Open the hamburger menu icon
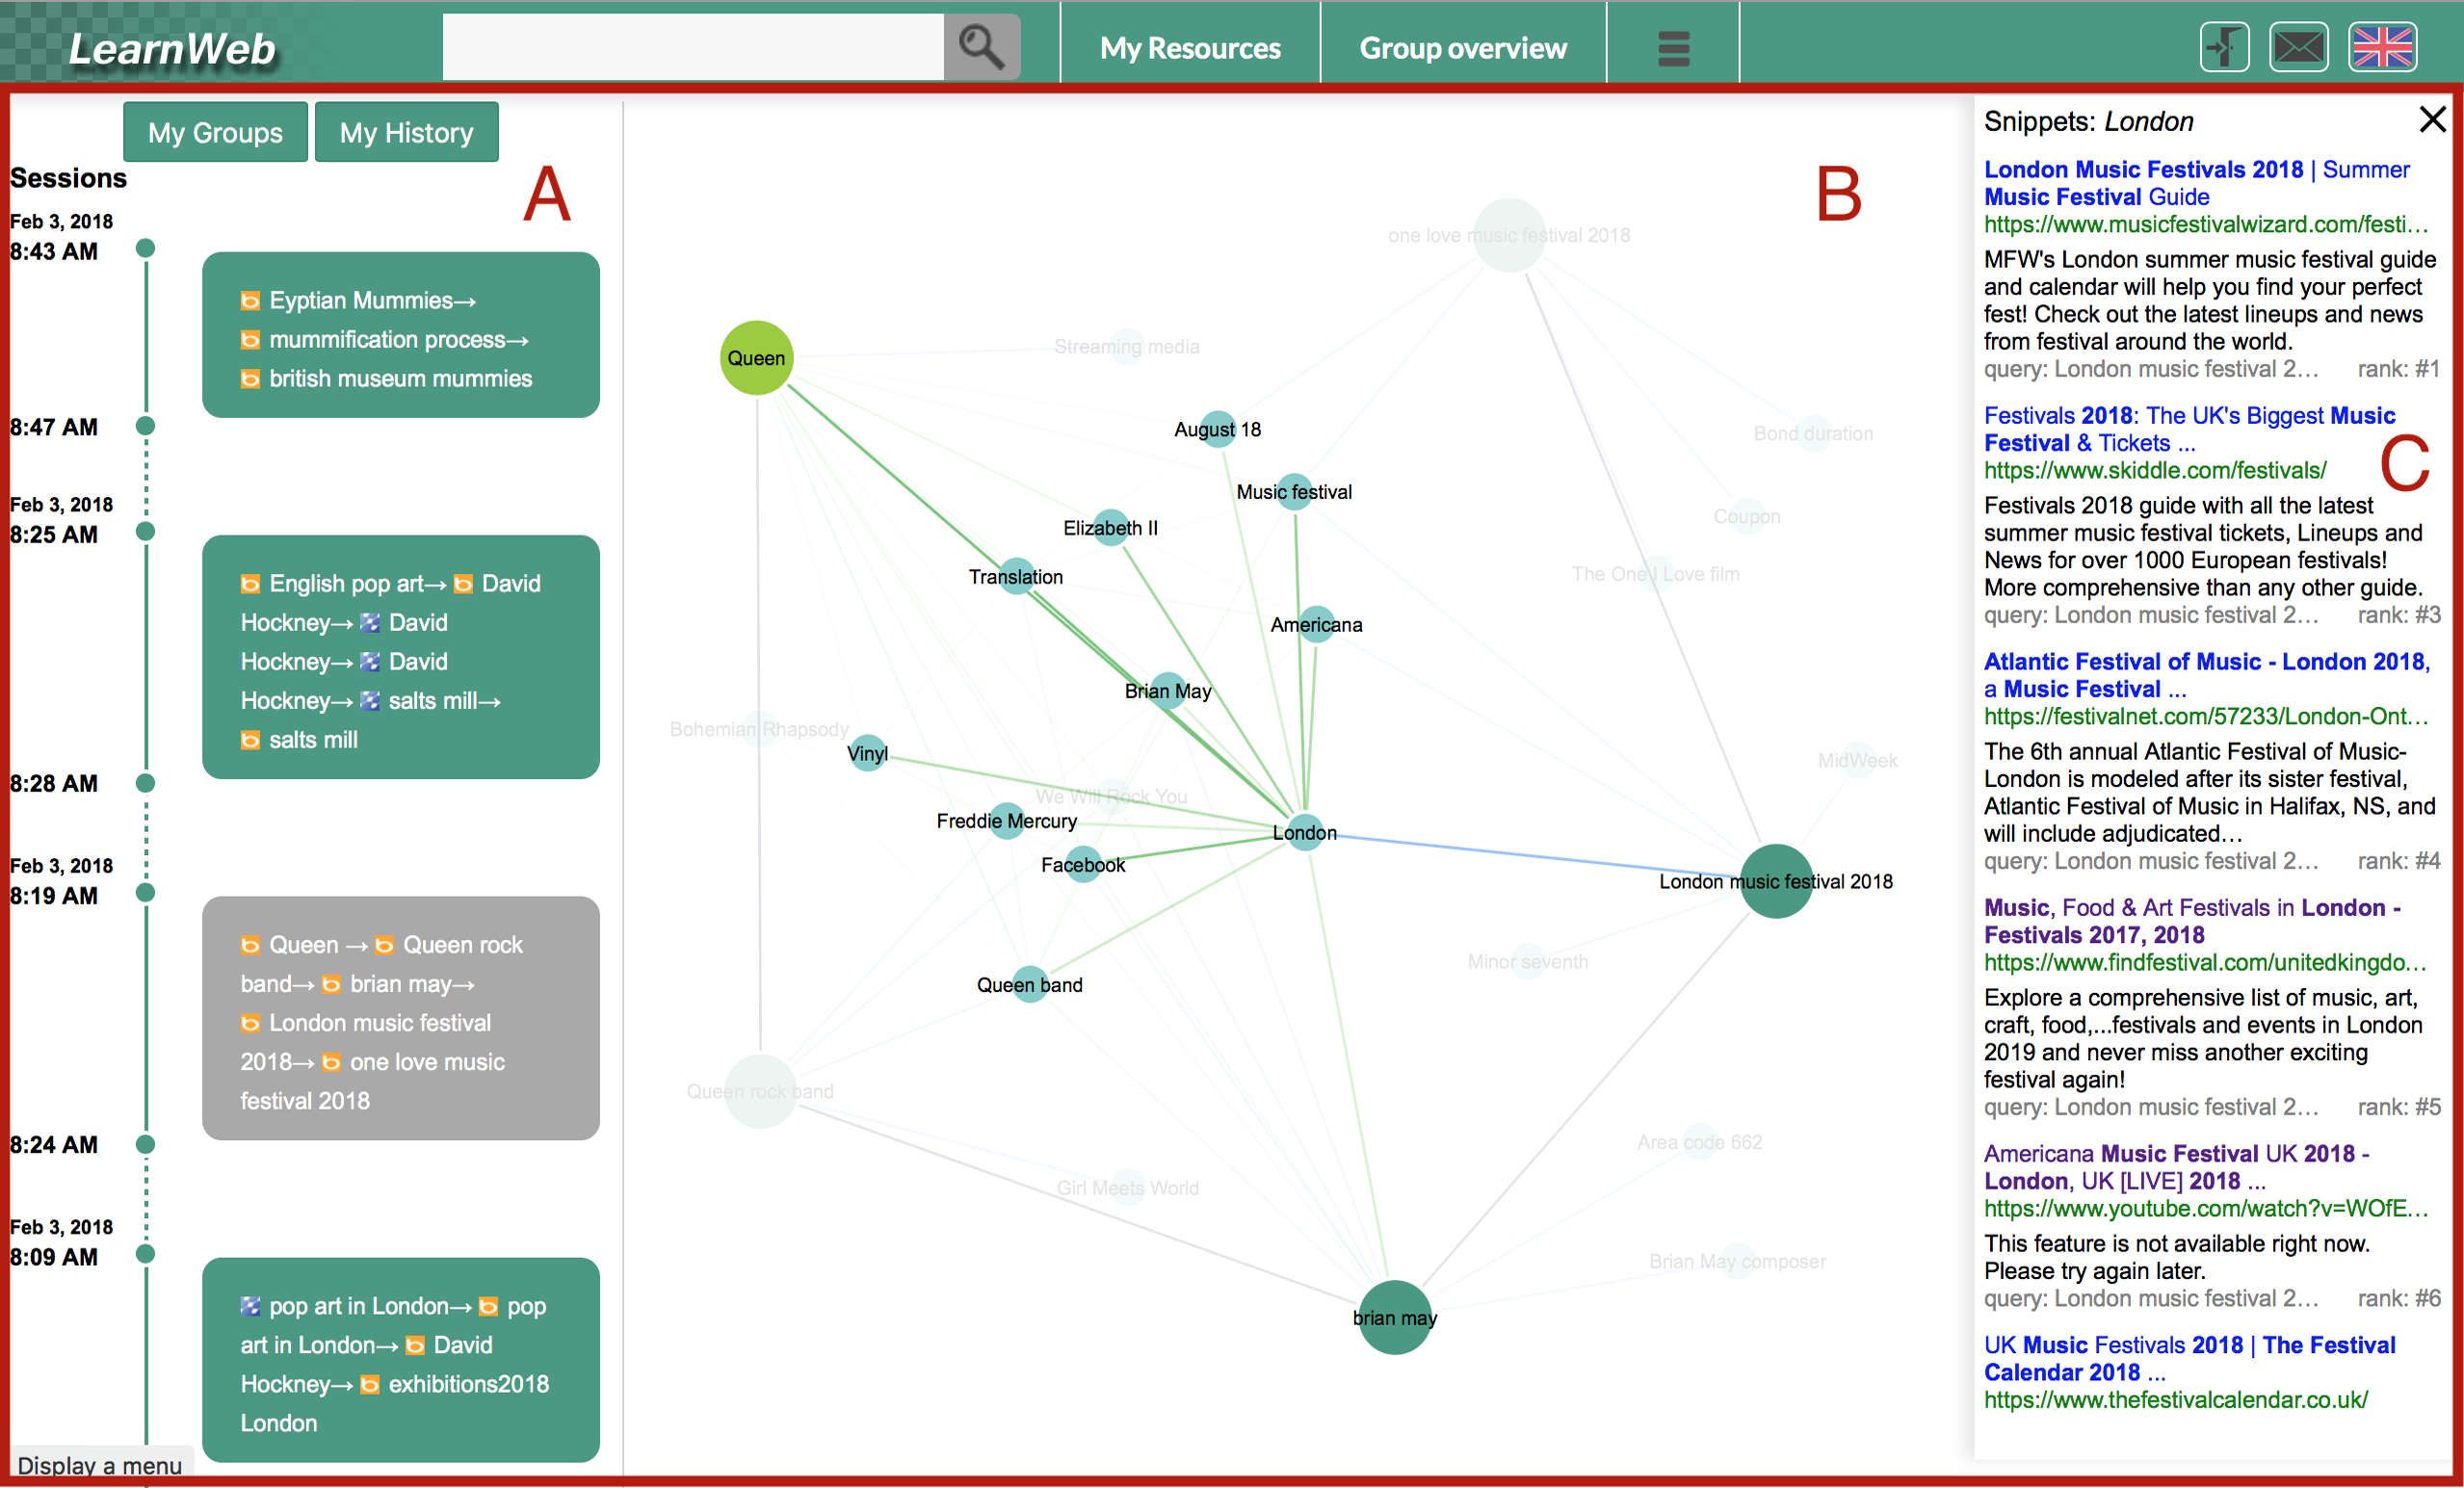Screen dimensions: 2464x1488 1673,47
